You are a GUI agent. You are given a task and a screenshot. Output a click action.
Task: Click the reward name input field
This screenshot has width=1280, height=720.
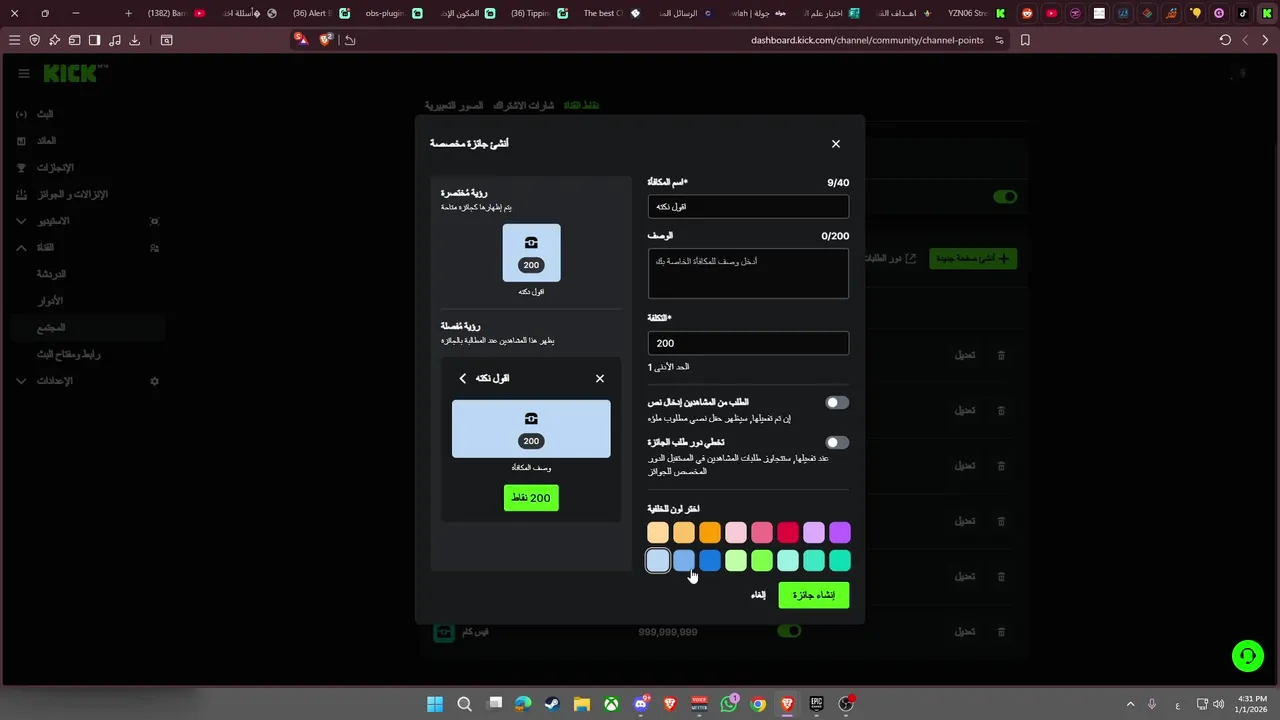pos(748,206)
